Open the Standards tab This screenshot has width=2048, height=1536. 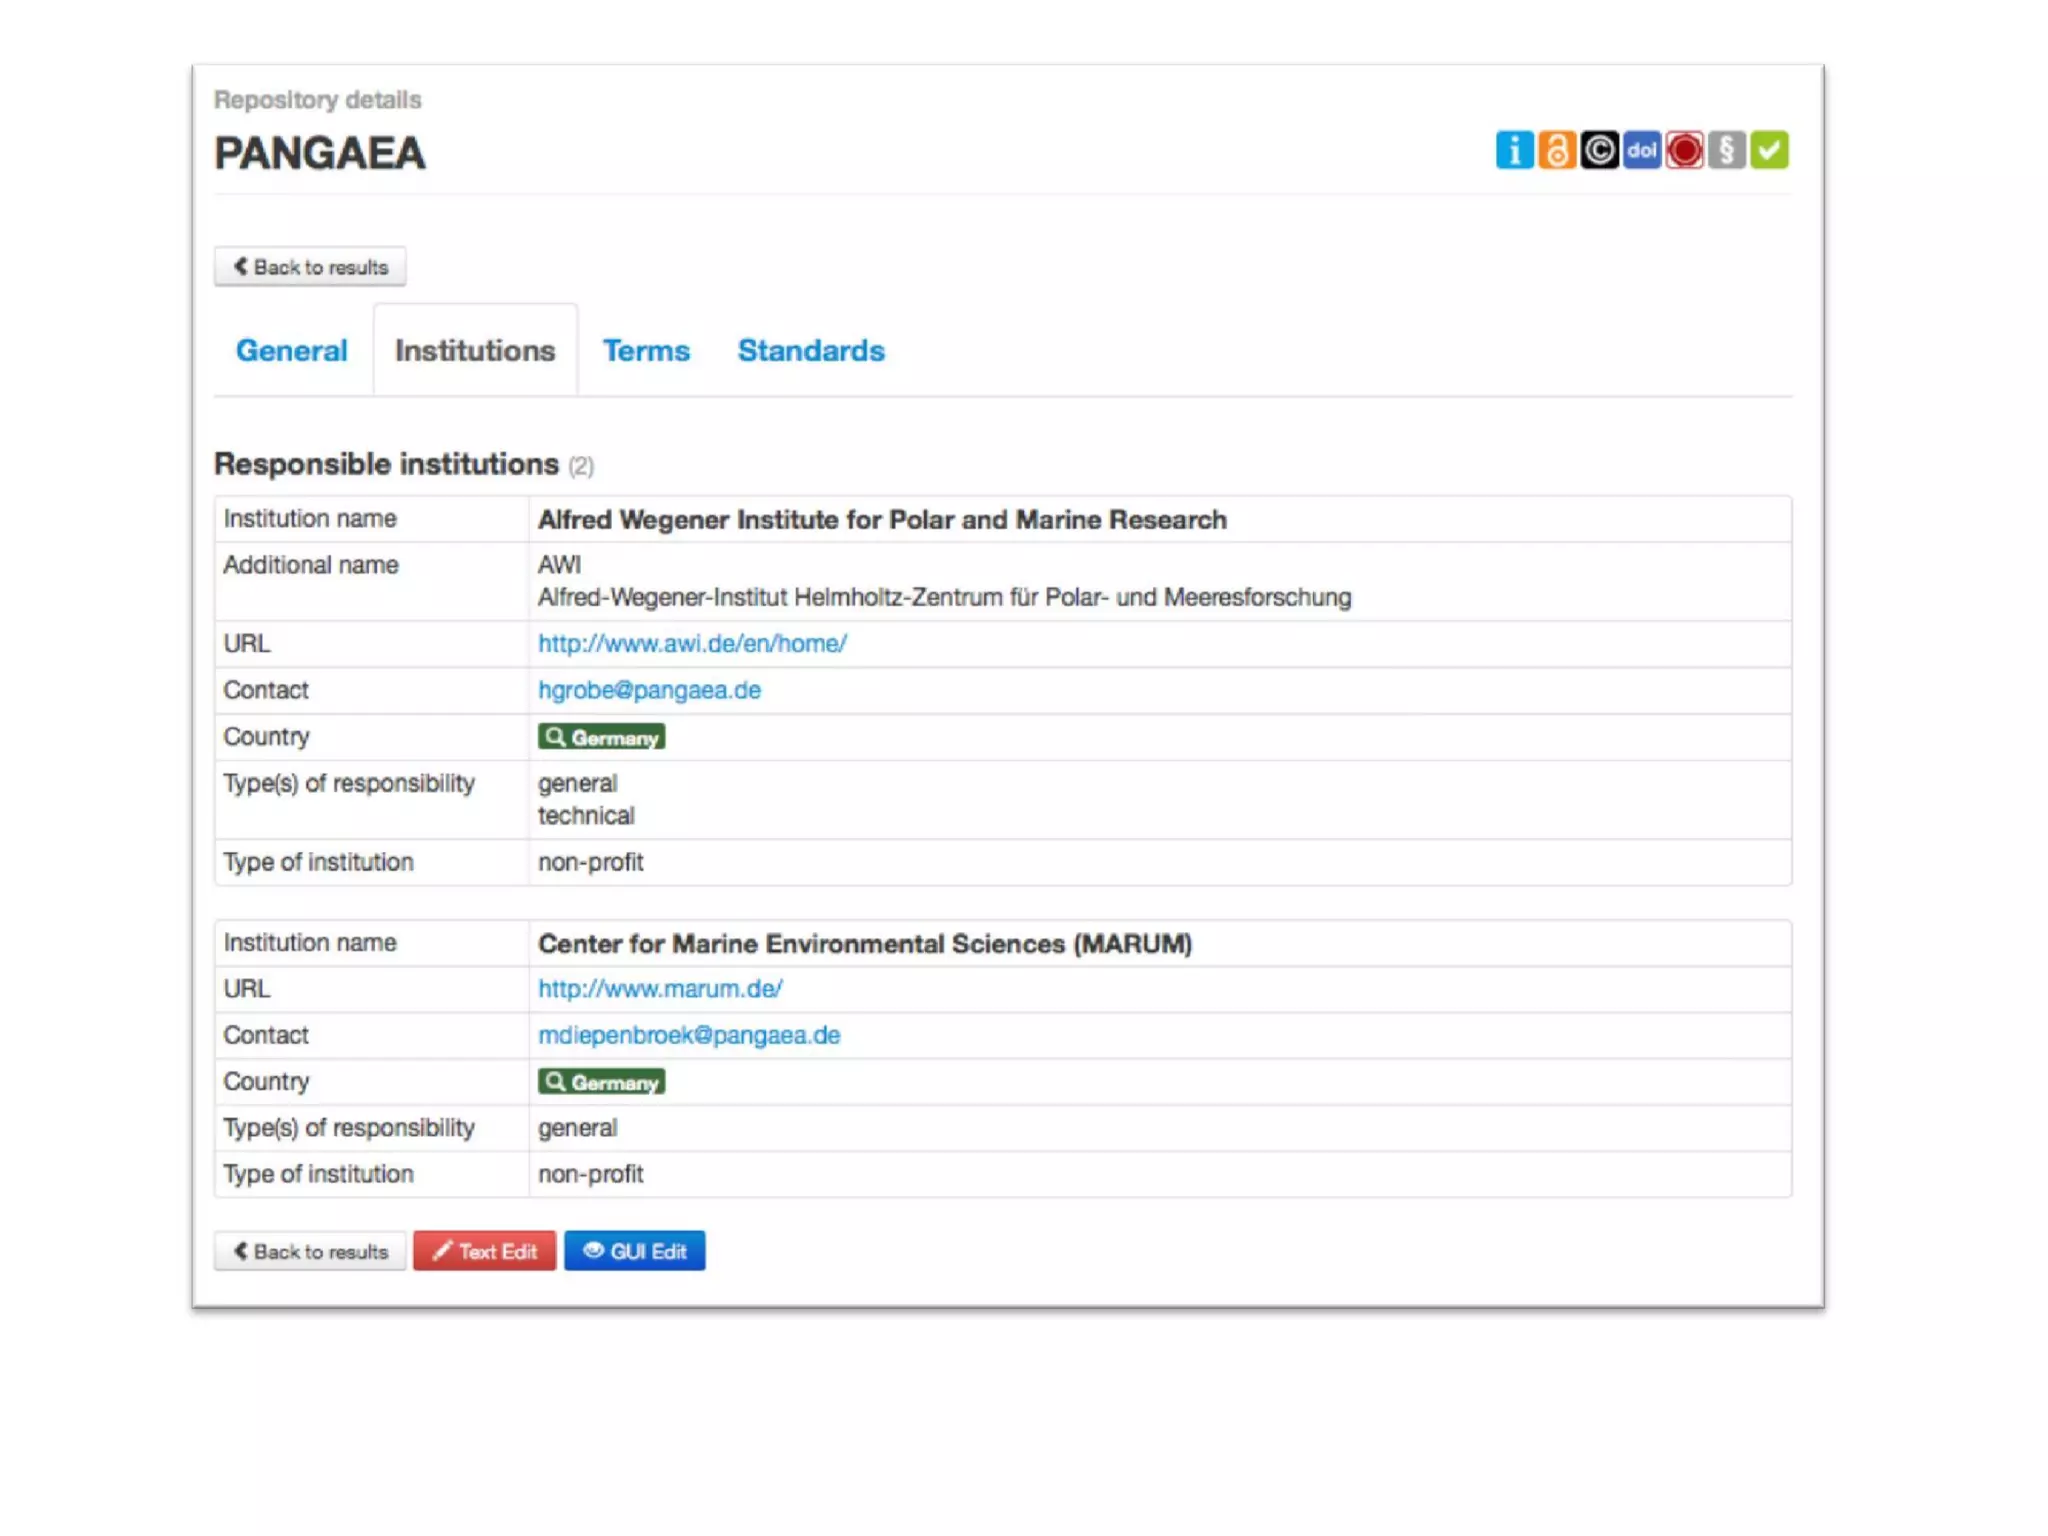click(x=811, y=351)
